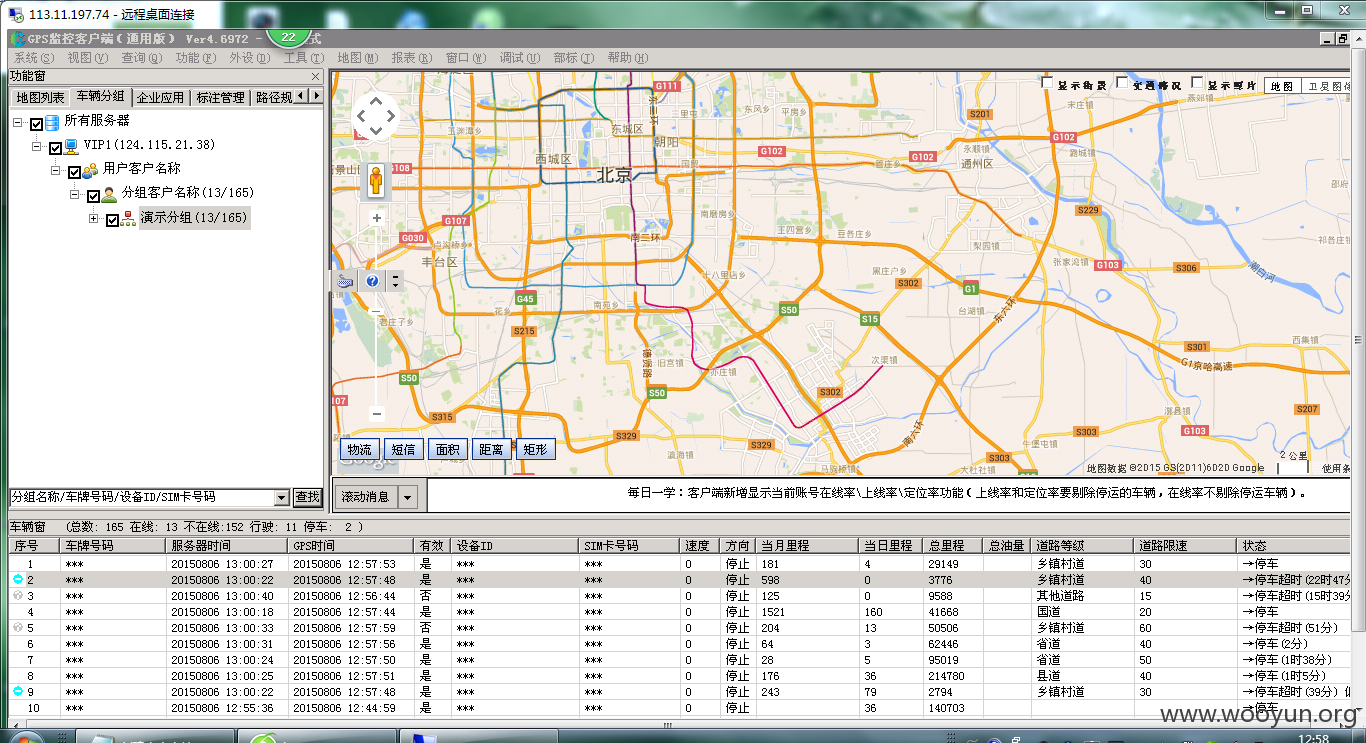Image resolution: width=1366 pixels, height=743 pixels.
Task: Open the search field dropdown arrow
Action: tap(281, 497)
